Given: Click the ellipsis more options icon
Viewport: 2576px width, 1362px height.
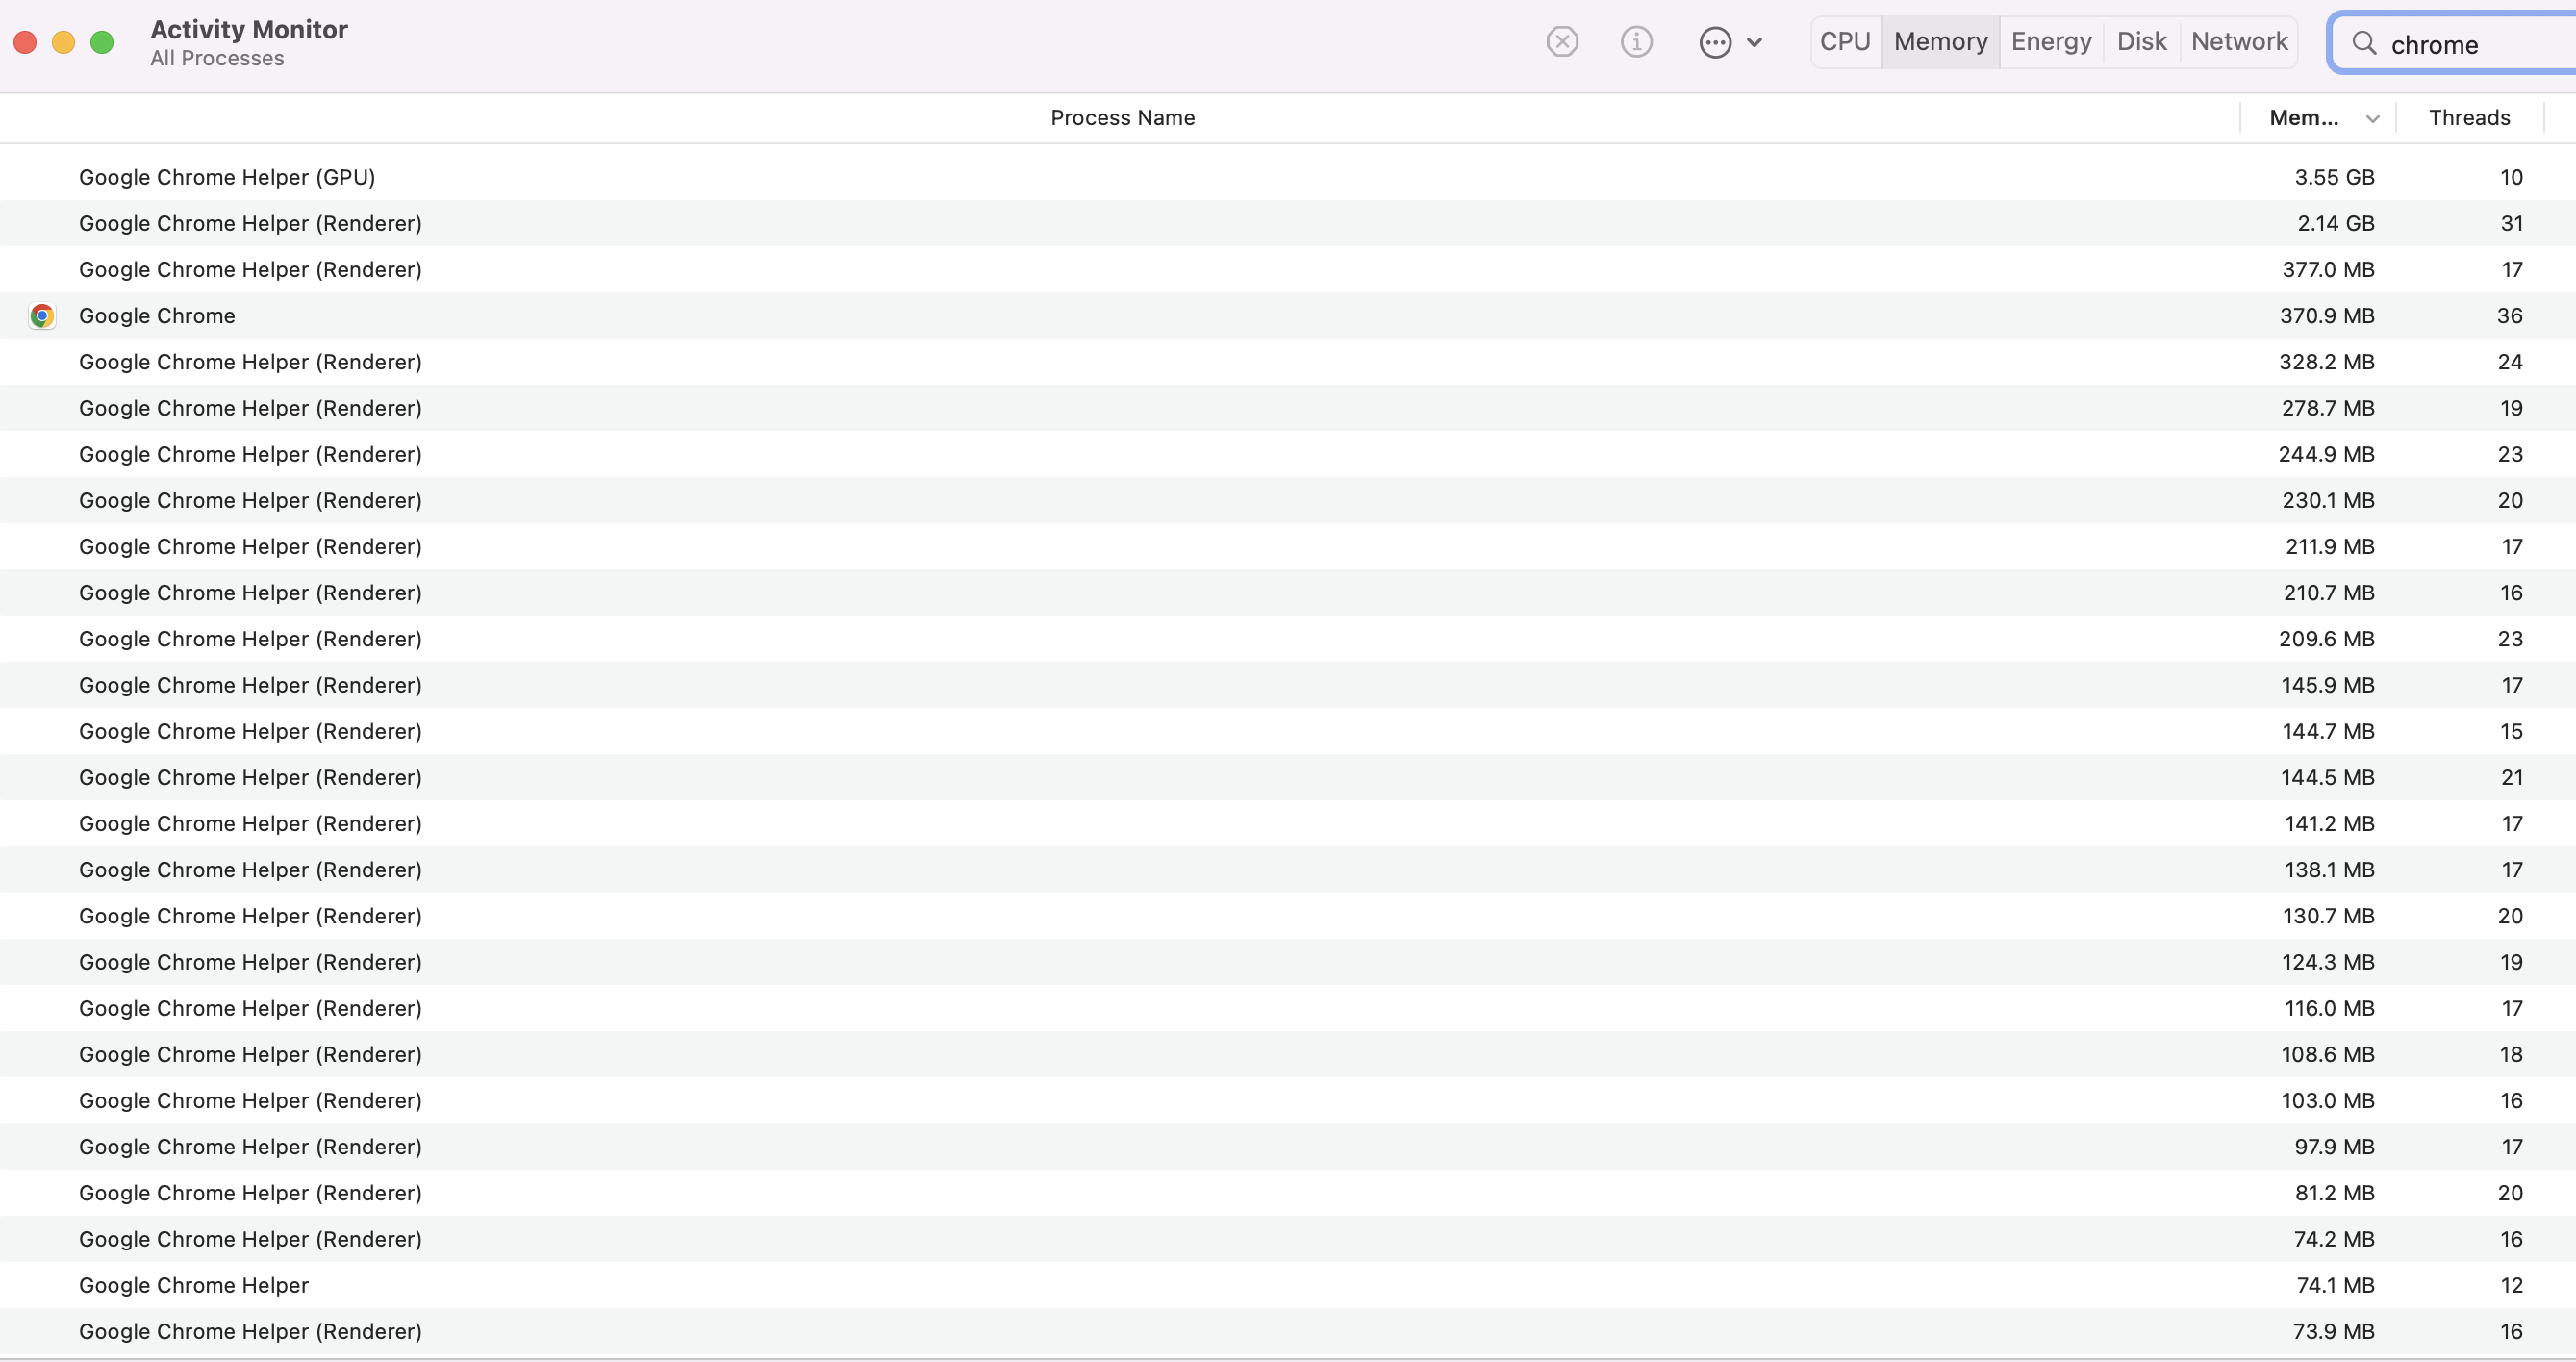Looking at the screenshot, I should click(x=1715, y=42).
